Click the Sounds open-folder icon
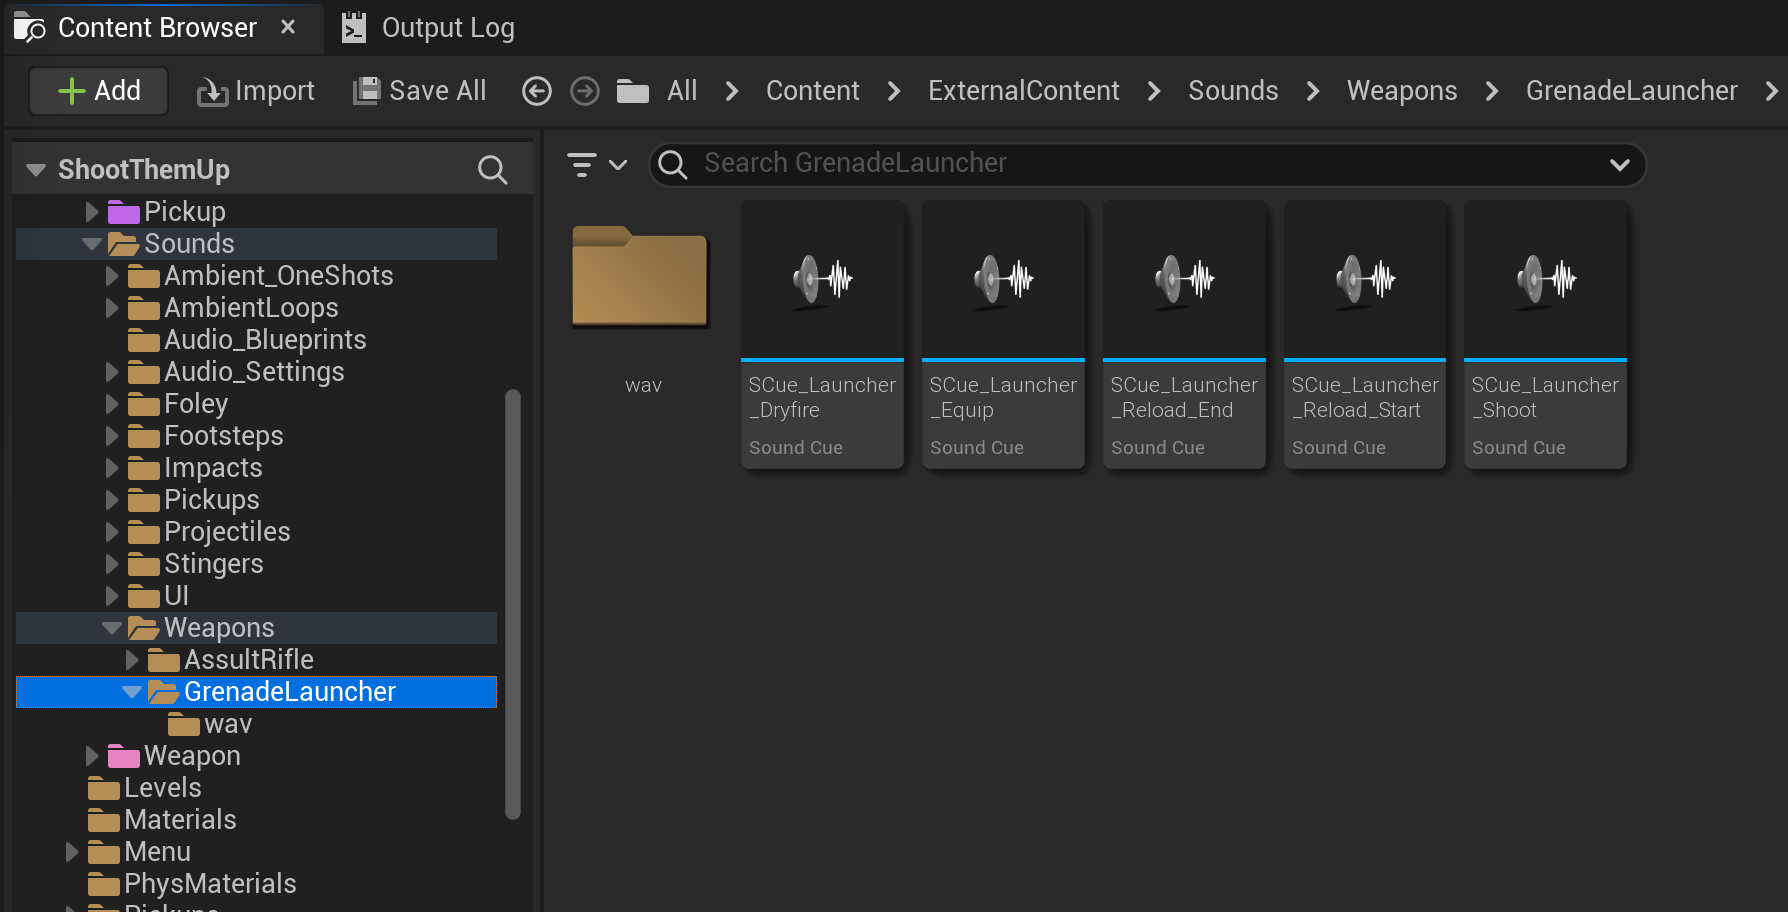This screenshot has width=1788, height=912. [x=123, y=244]
